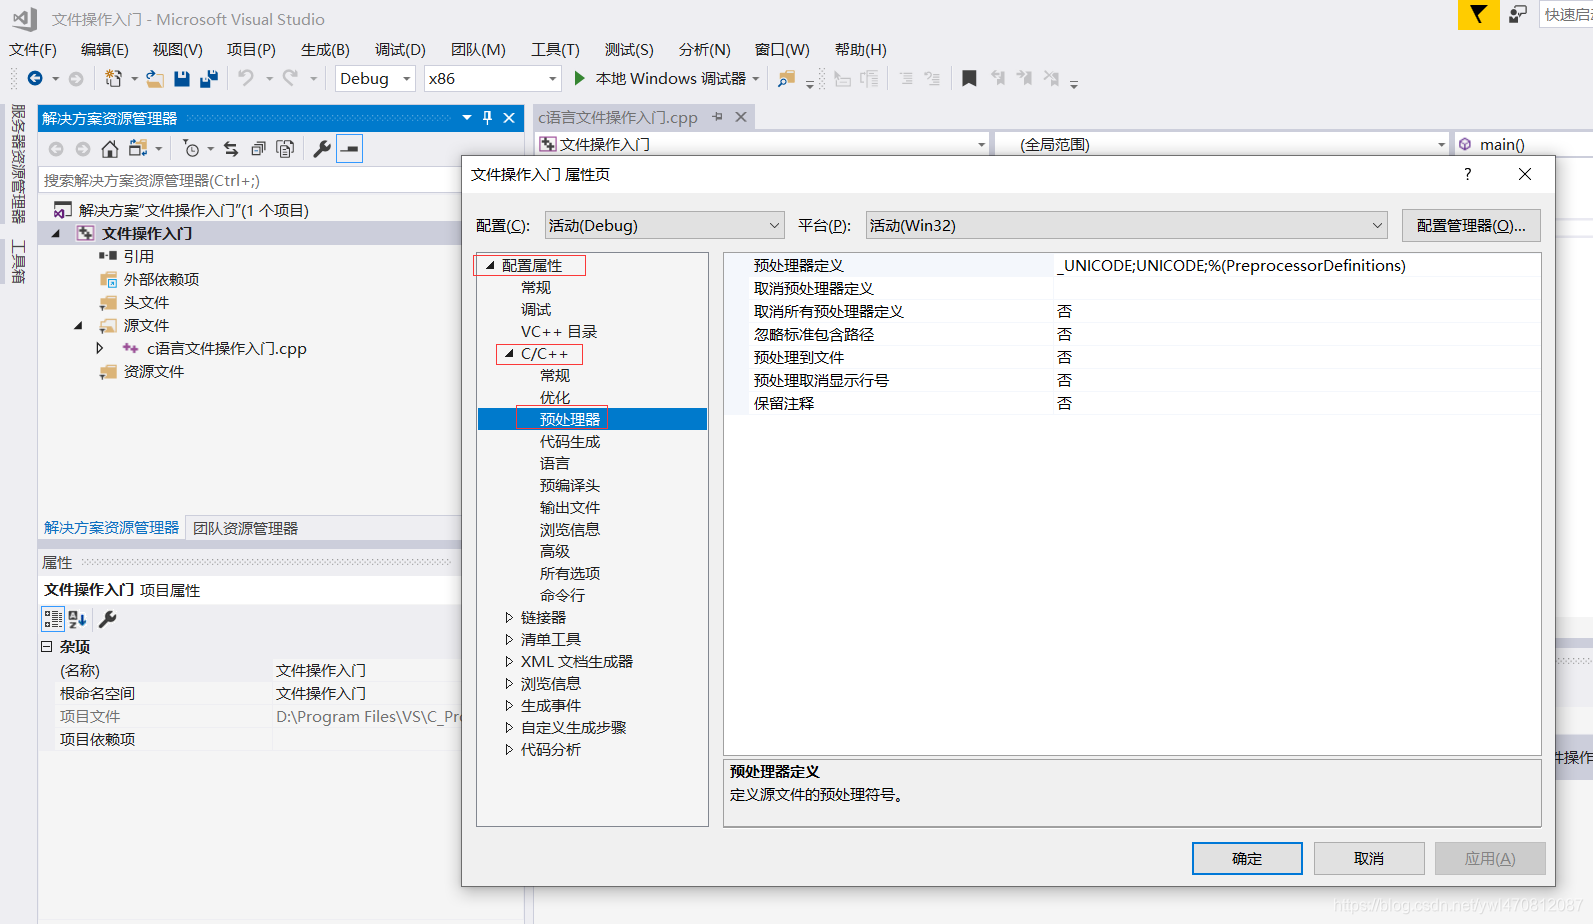Click the redo arrow icon
Viewport: 1593px width, 924px height.
pos(291,78)
